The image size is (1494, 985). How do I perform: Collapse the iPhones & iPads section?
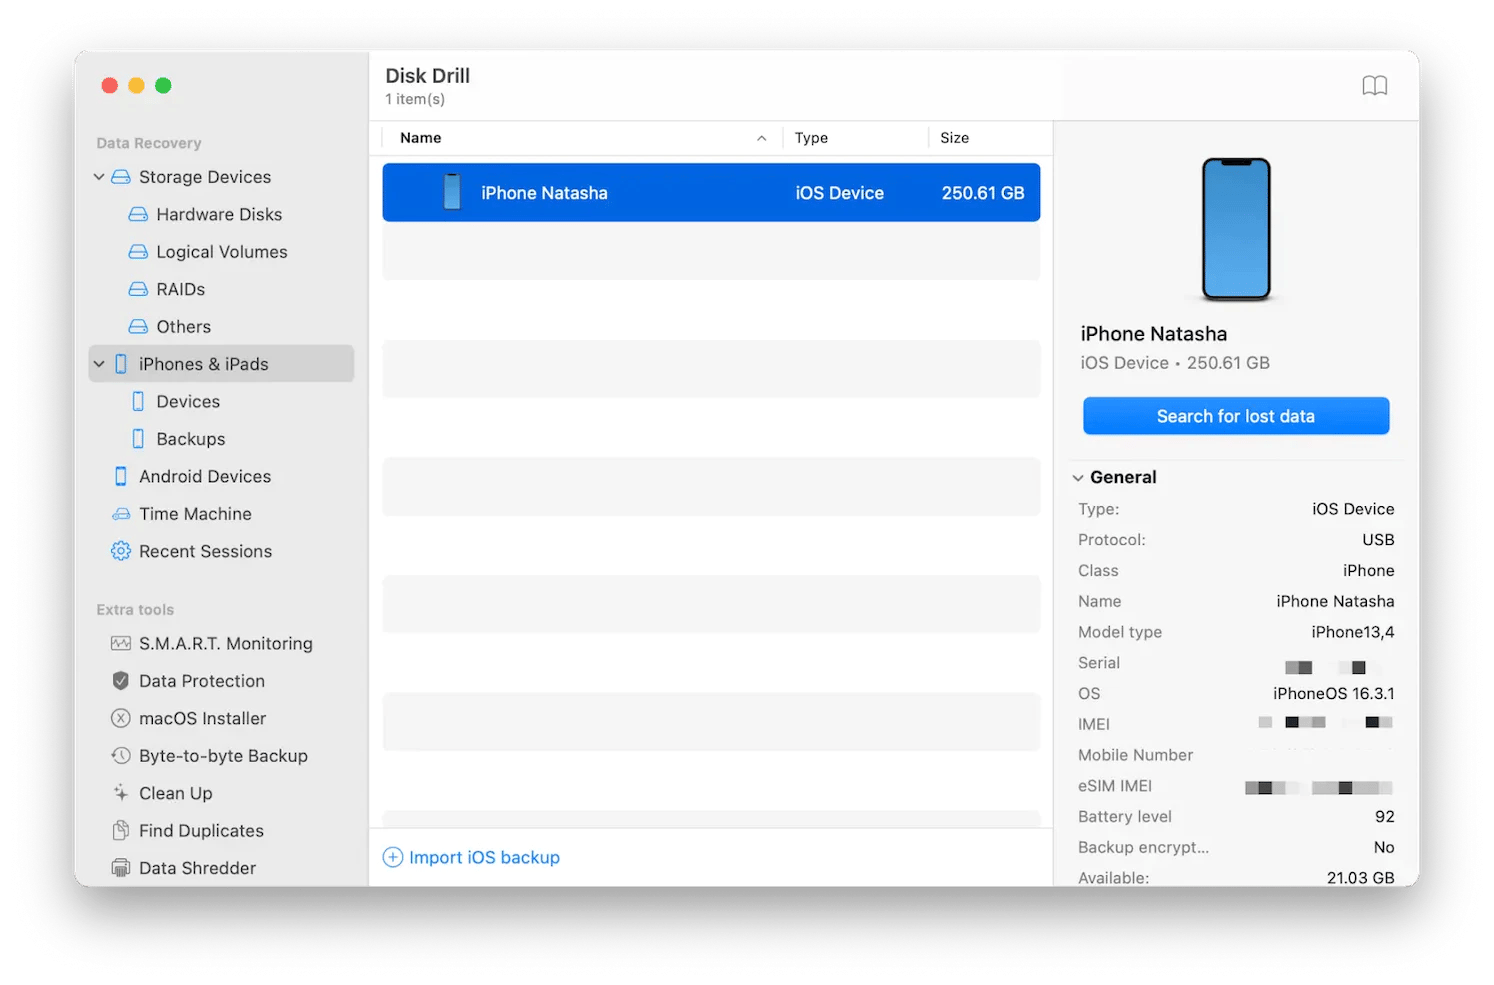pos(99,363)
